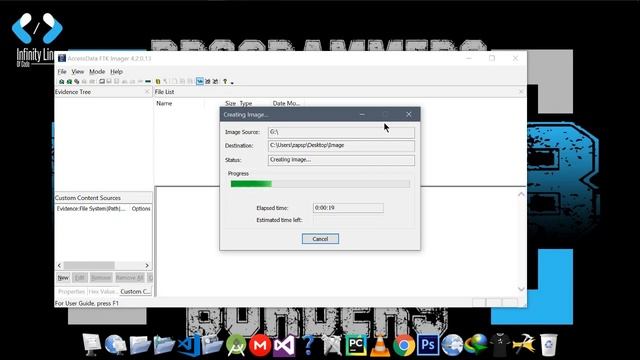The height and width of the screenshot is (360, 640).
Task: Click the Remove button under Custom Content Sources
Action: point(101,278)
